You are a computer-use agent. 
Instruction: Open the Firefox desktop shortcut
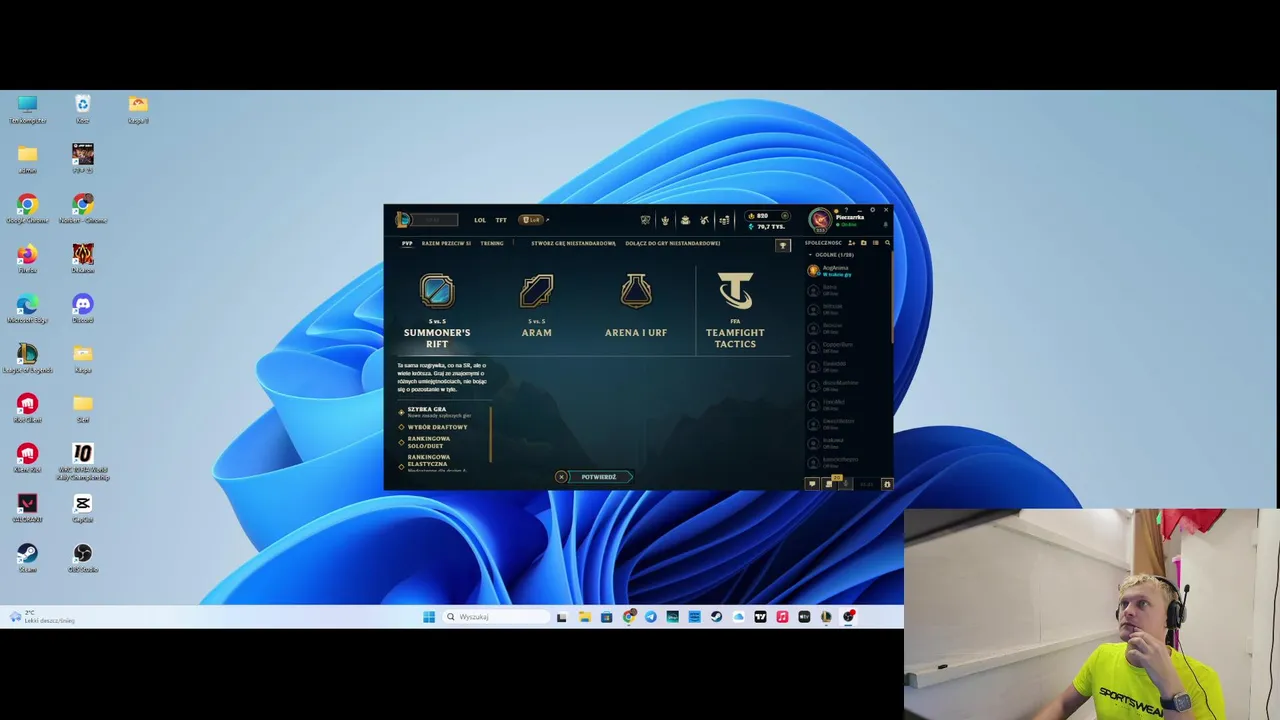pos(27,259)
